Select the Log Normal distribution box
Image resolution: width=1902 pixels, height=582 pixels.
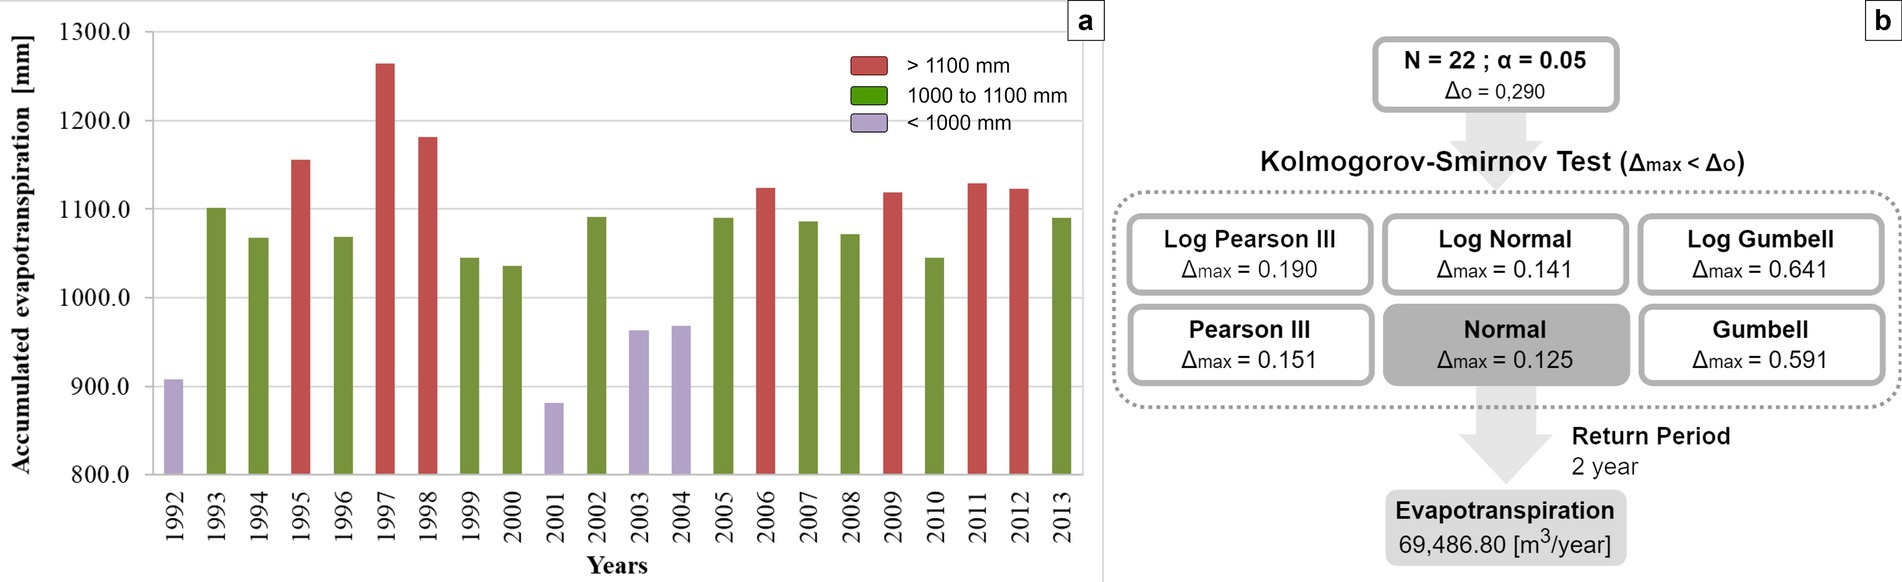tap(1505, 254)
